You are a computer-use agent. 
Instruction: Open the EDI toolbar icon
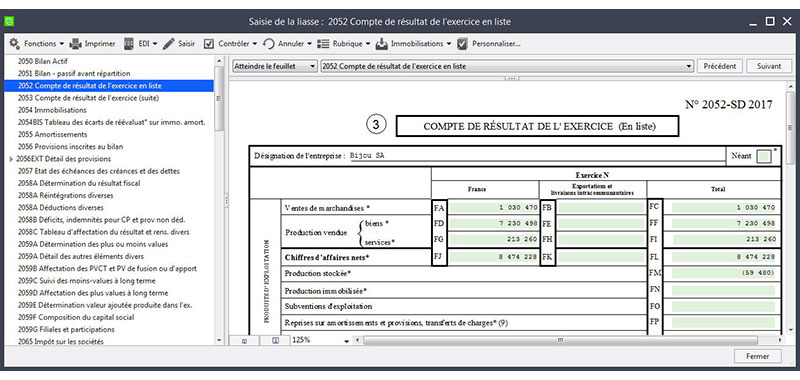(129, 44)
